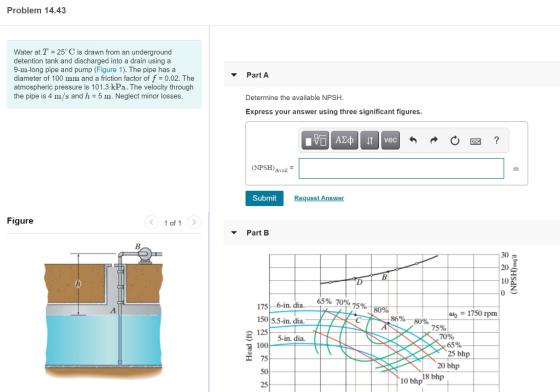Redo the answer edit
Viewport: 560px width, 392px height.
click(x=434, y=140)
